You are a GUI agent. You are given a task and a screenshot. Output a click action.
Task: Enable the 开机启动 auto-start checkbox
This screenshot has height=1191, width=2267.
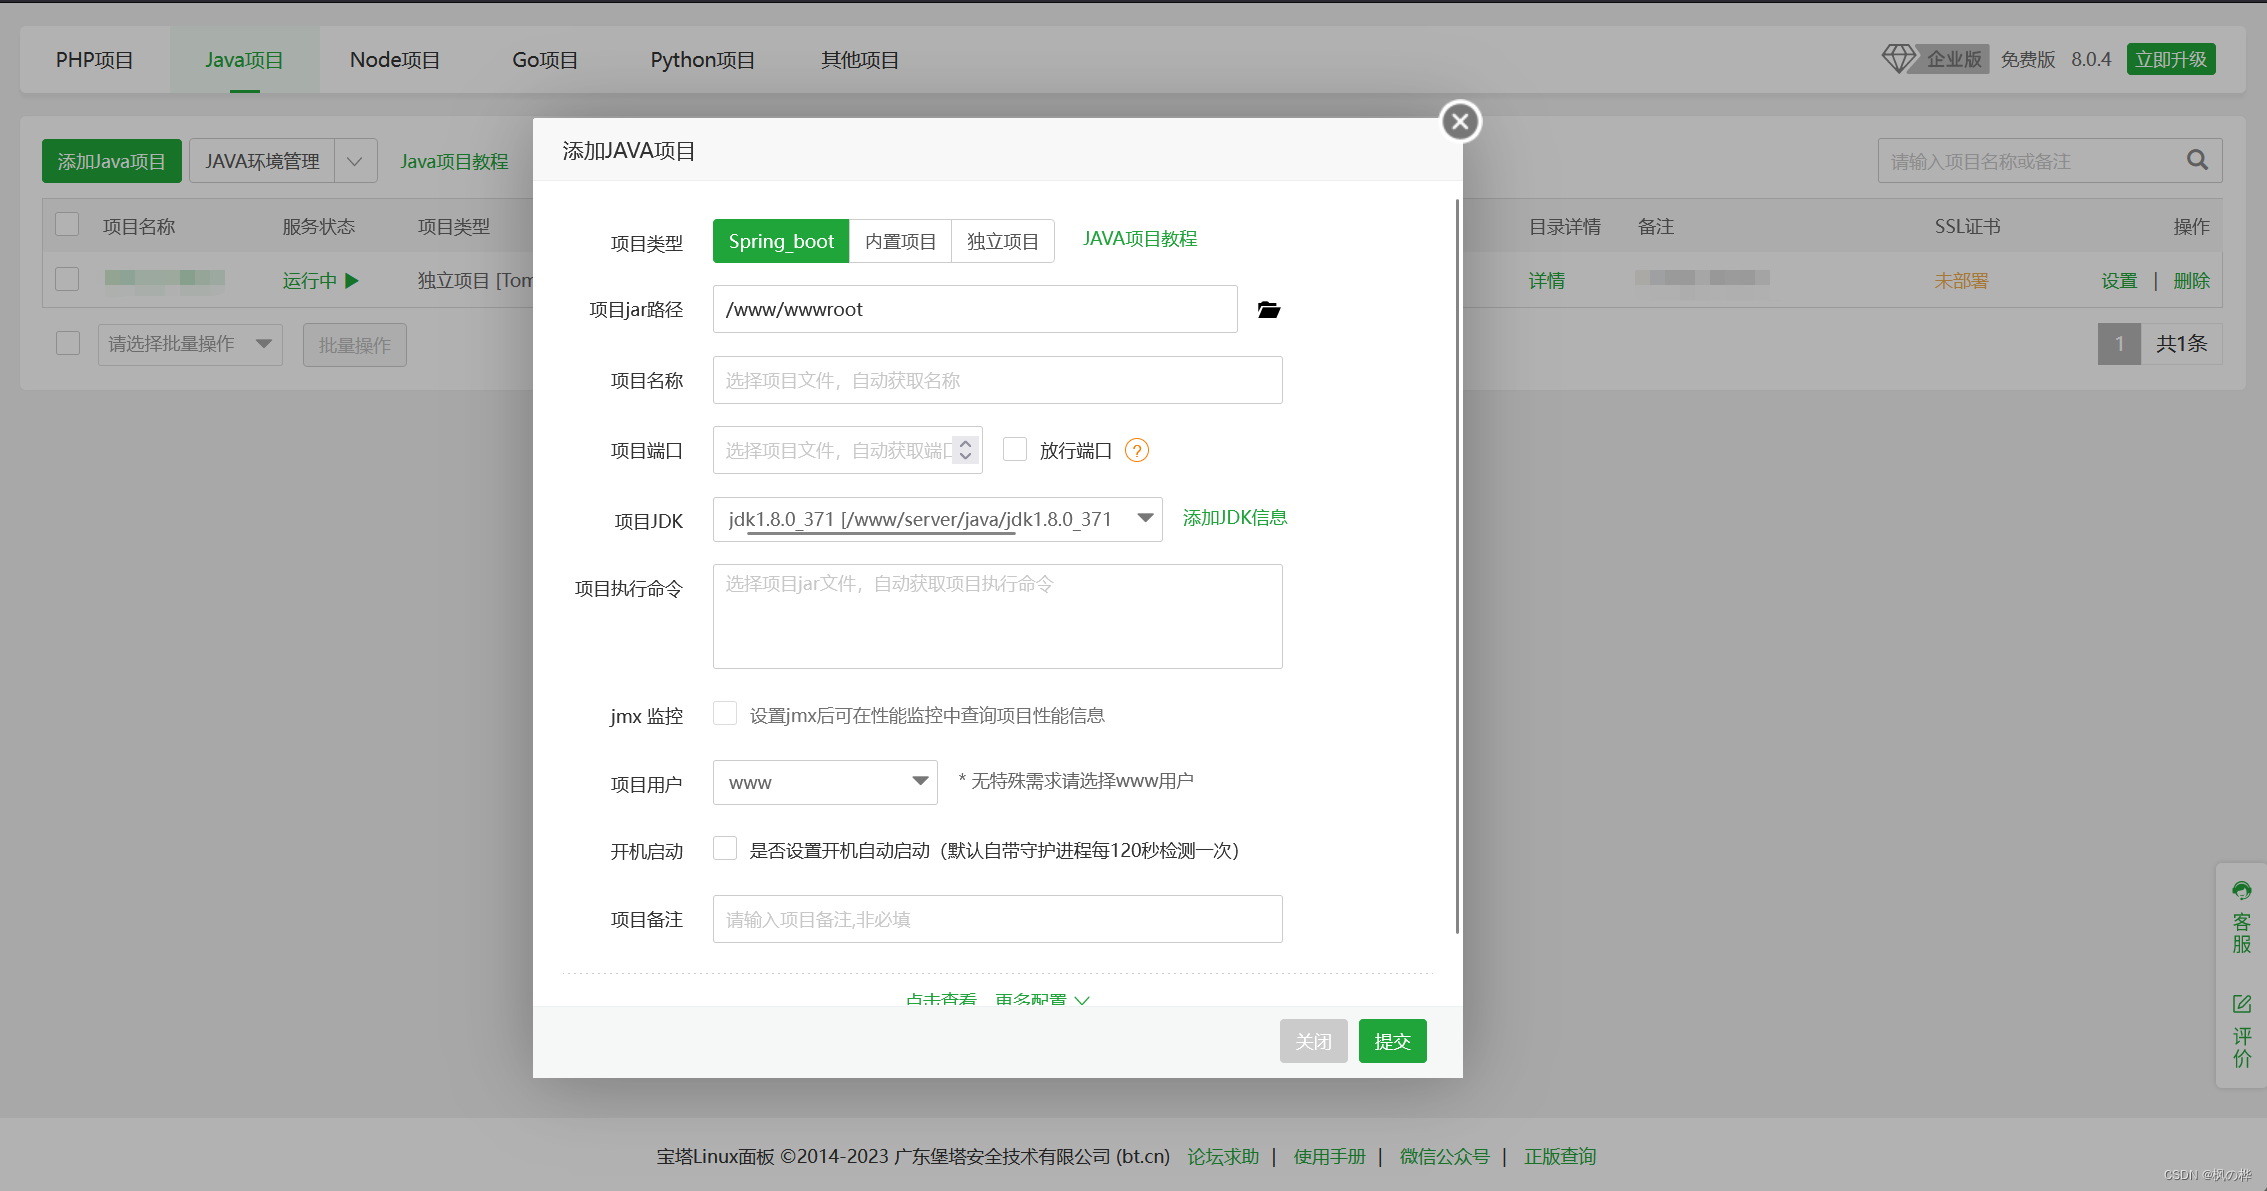pos(725,848)
